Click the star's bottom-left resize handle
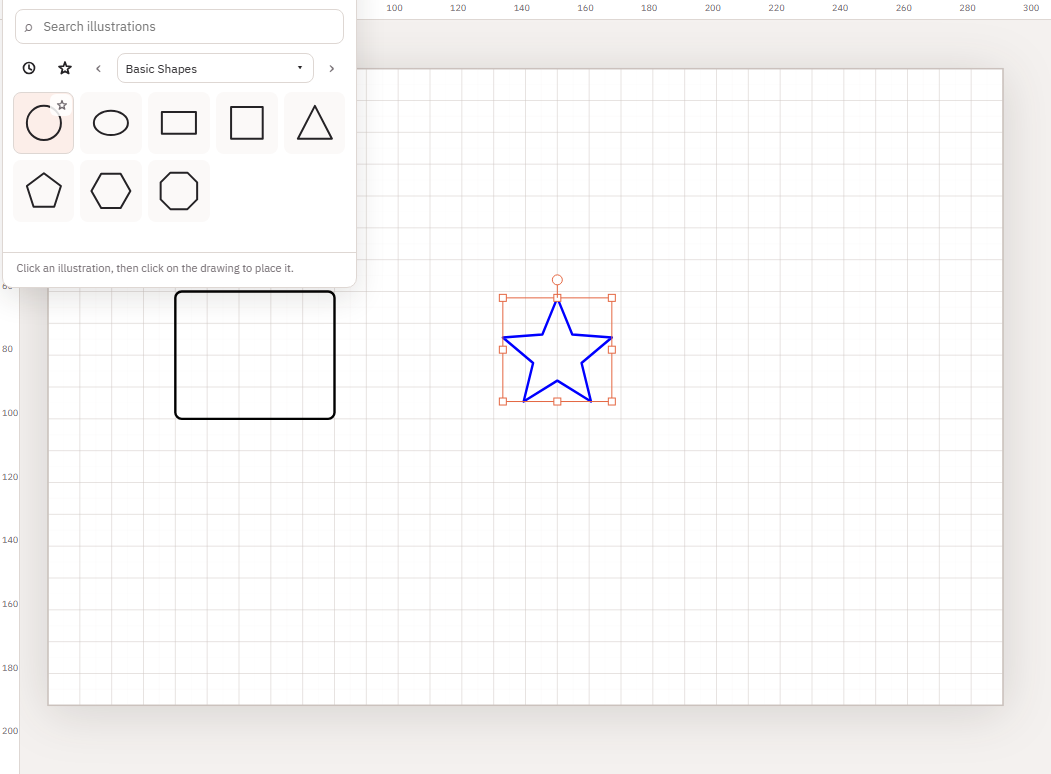The height and width of the screenshot is (774, 1051). 503,401
